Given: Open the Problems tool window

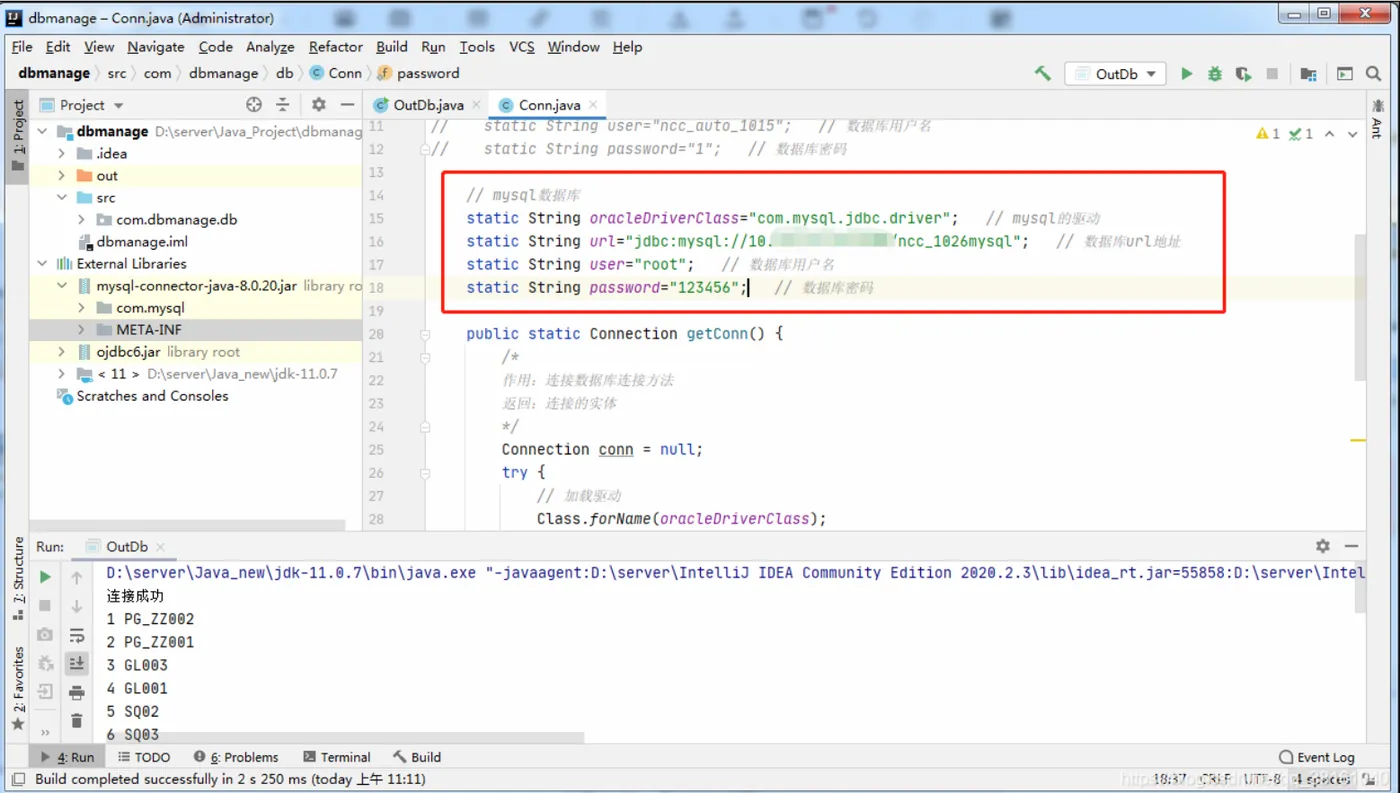Looking at the screenshot, I should 236,757.
